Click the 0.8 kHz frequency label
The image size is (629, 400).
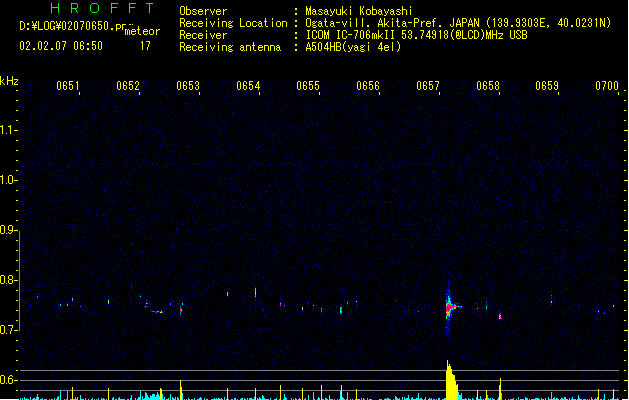[8, 280]
